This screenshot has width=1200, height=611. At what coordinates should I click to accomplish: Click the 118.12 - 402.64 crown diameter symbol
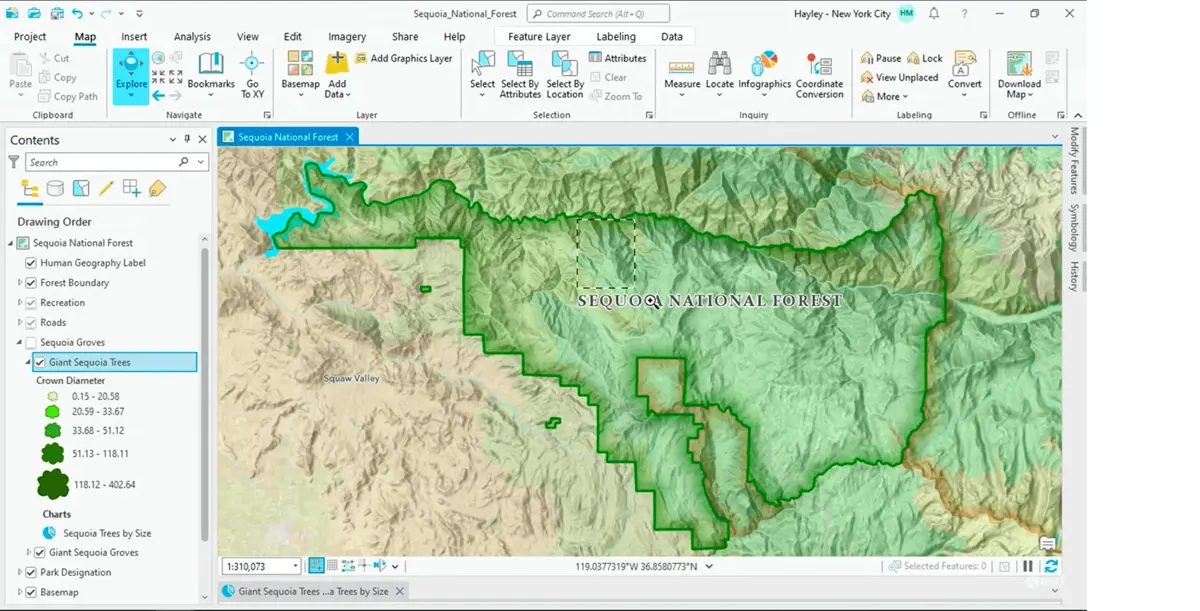[x=53, y=484]
